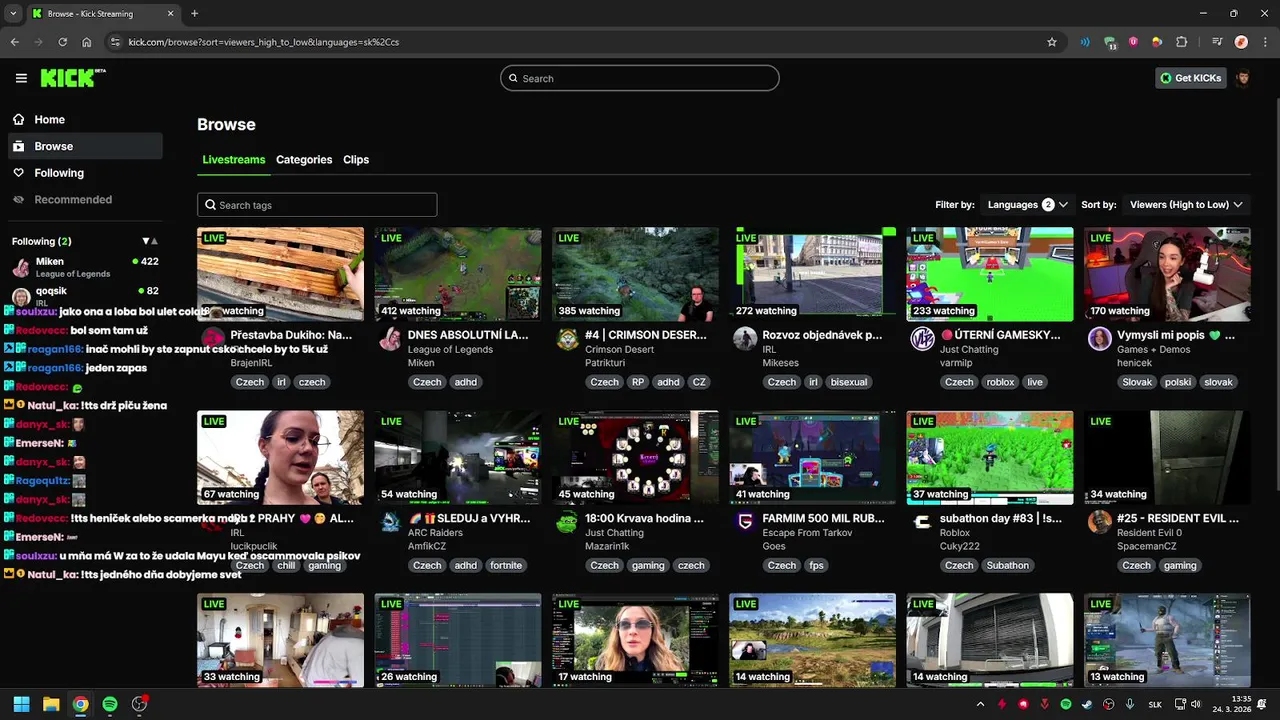1280x720 pixels.
Task: Switch to the Livestreams tab
Action: click(234, 160)
